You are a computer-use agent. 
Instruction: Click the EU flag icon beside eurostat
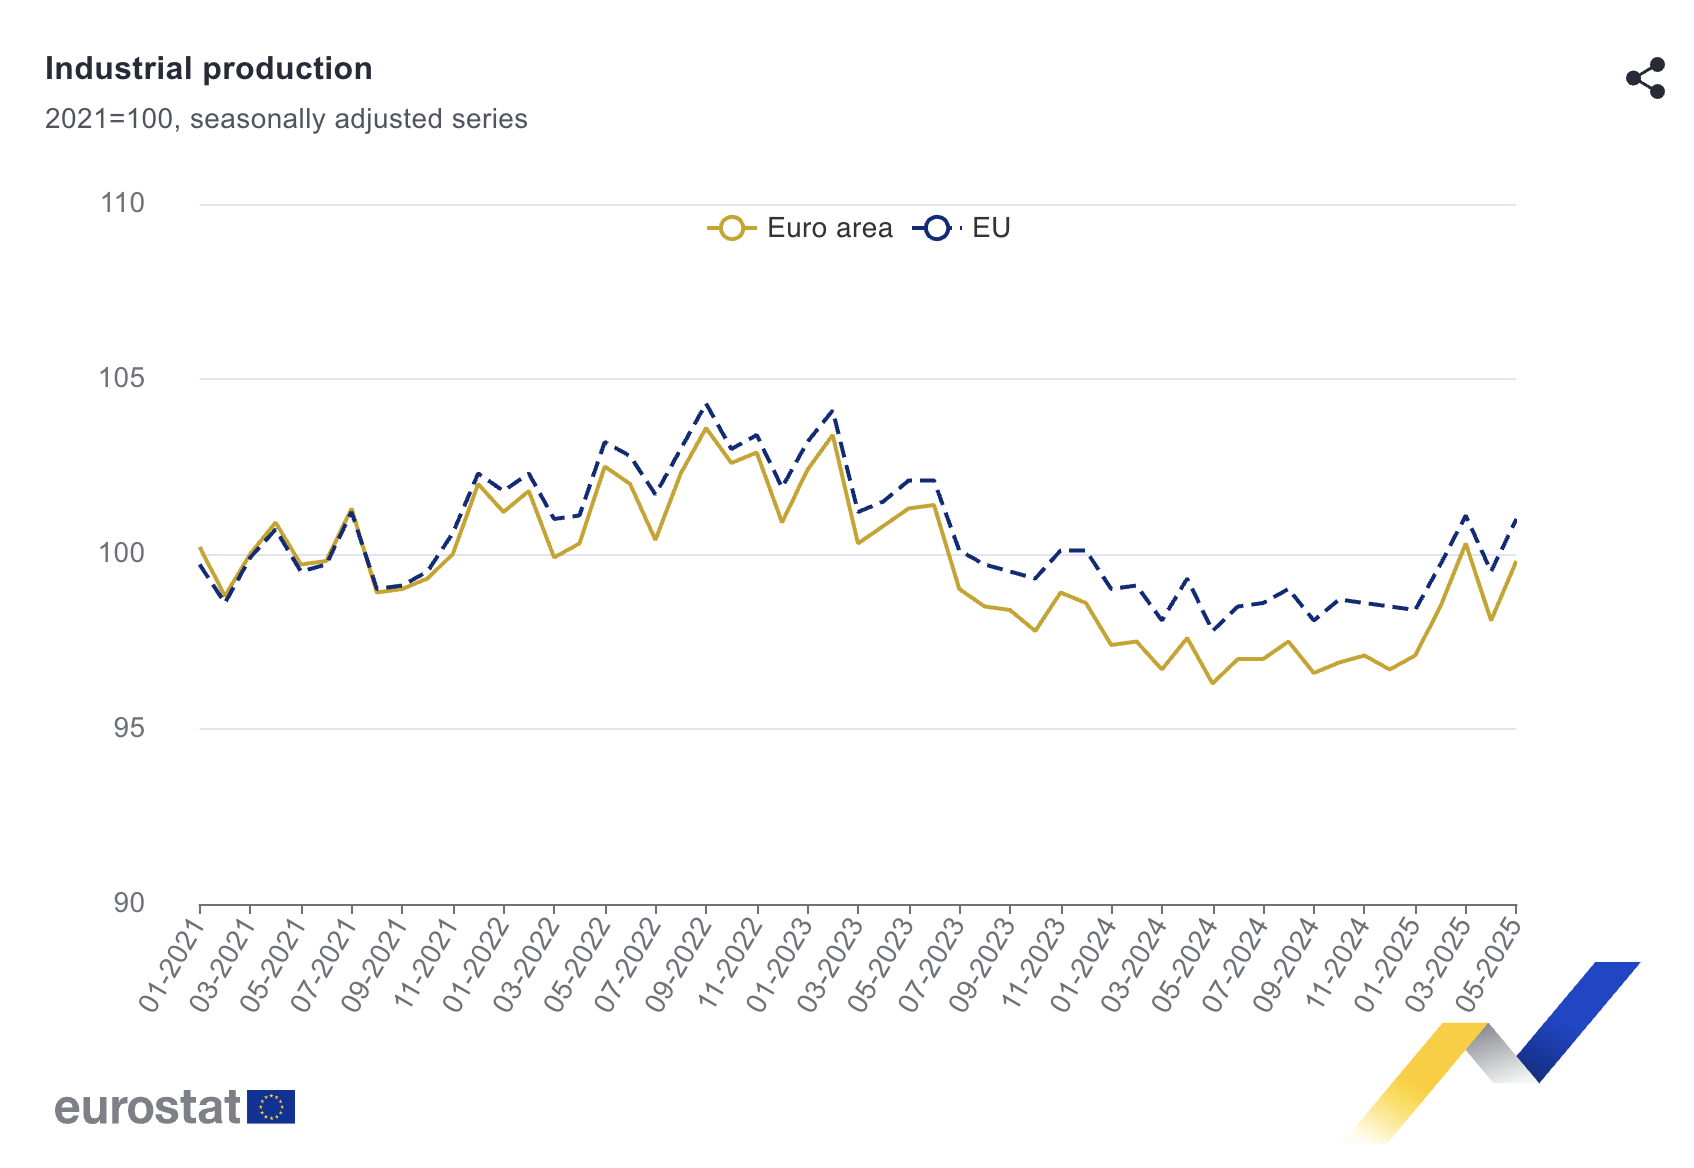[271, 1107]
